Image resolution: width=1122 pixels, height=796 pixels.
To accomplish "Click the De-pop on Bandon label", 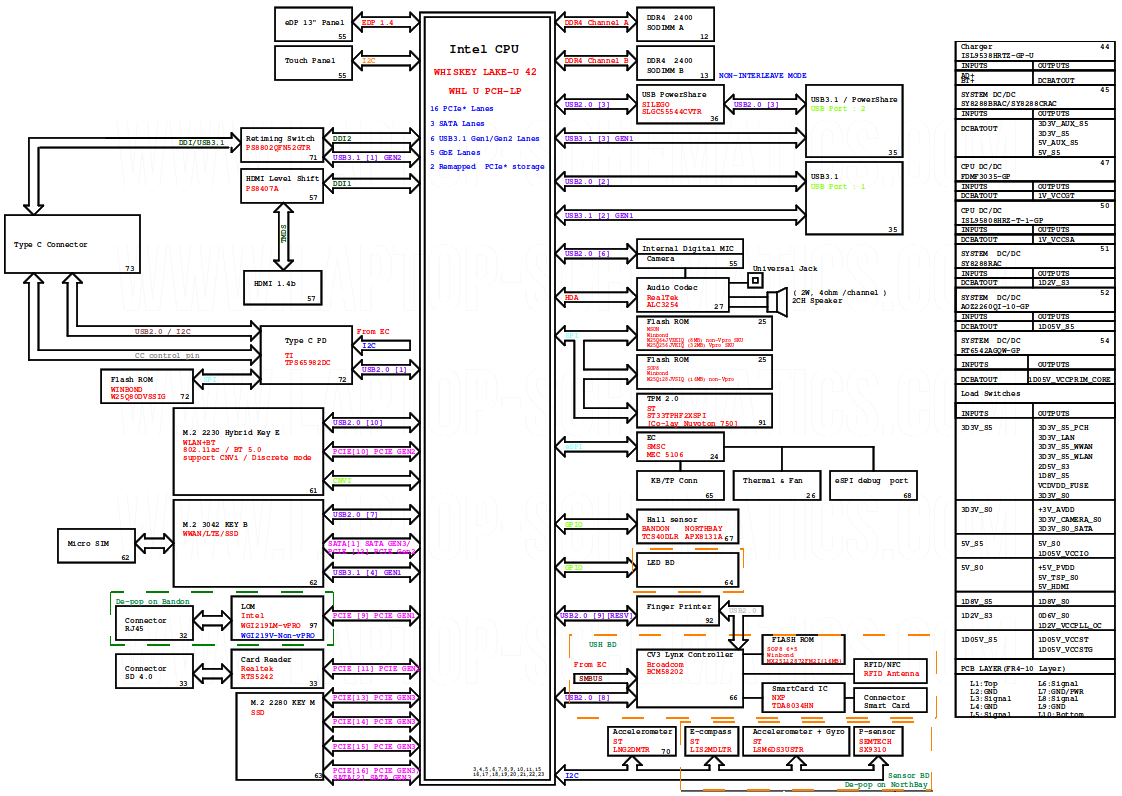I will [152, 601].
